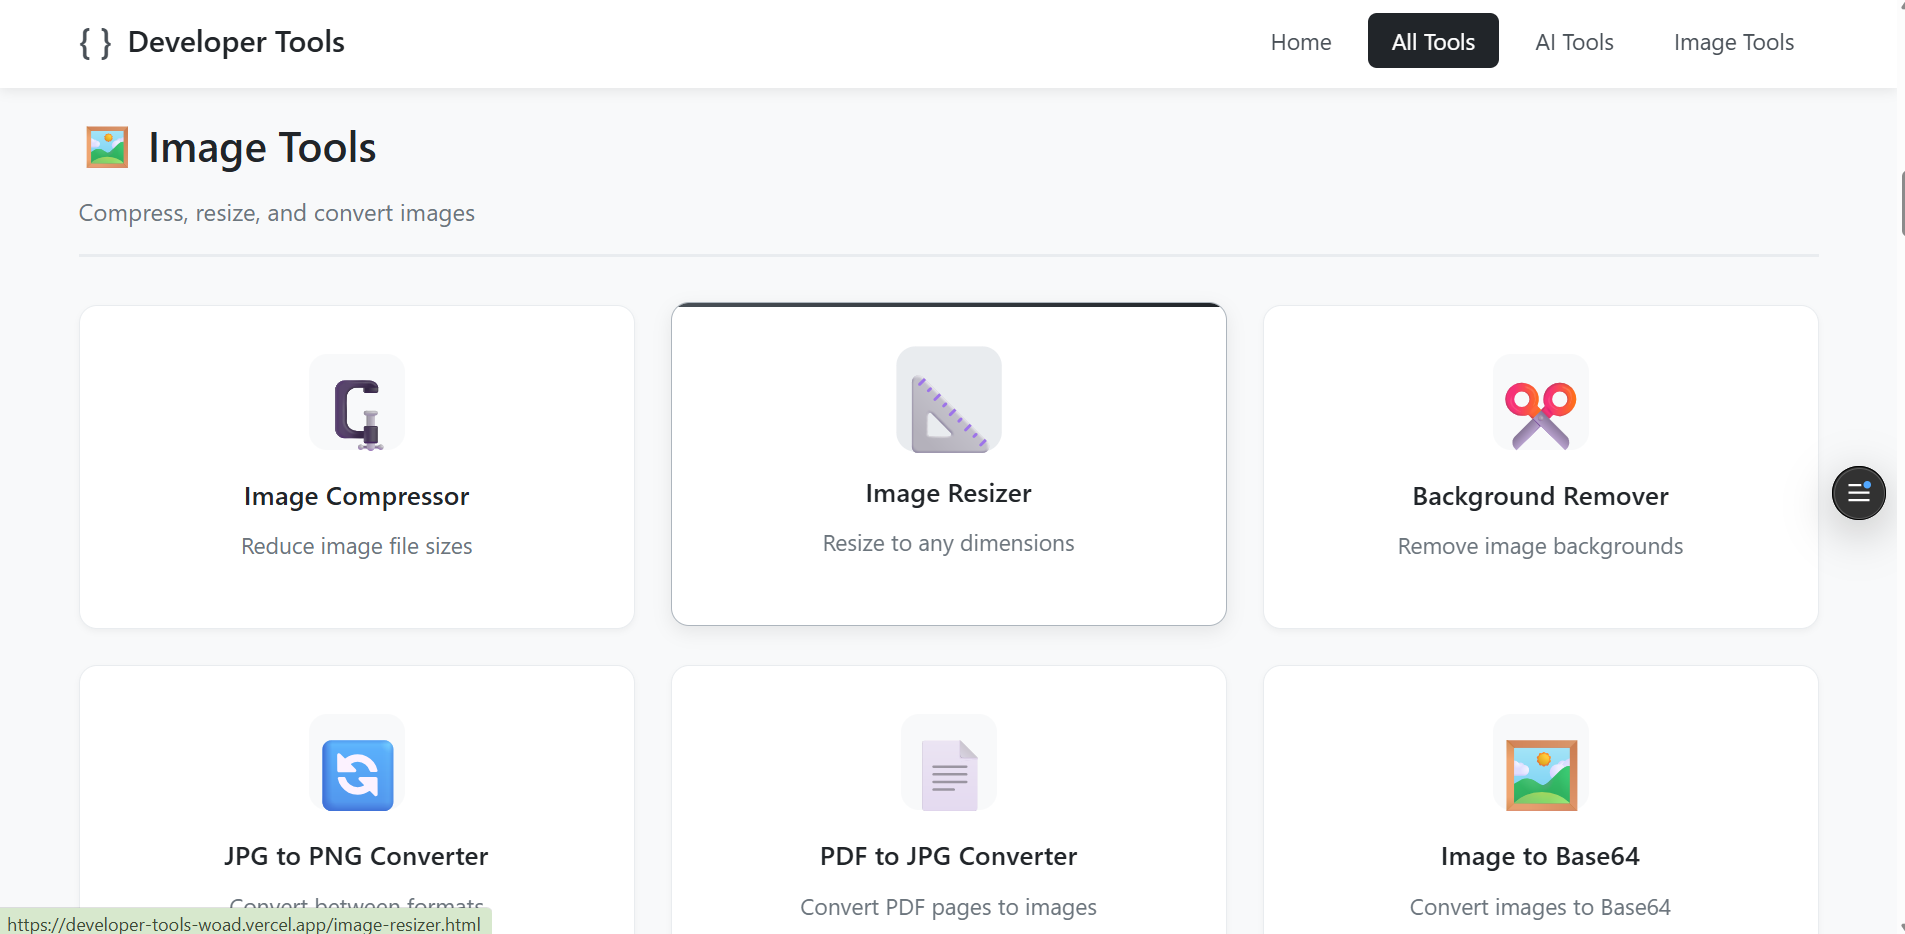
Task: Click the Developer Tools site title
Action: [x=236, y=42]
